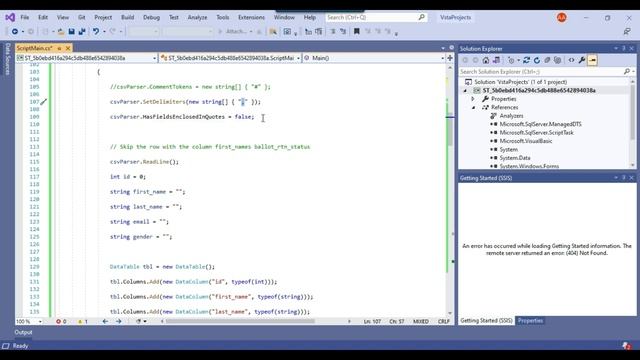Screen dimensions: 640x360
Task: Click the screwdriver quick actions icon at line 107
Action: click(x=44, y=102)
